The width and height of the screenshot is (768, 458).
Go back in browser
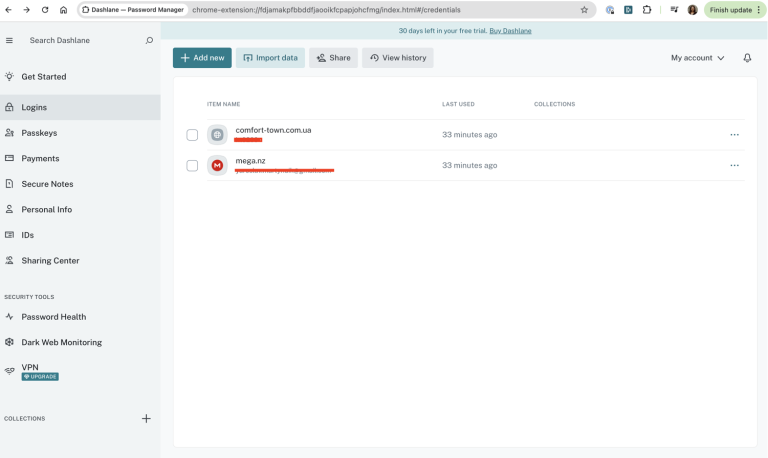tap(8, 10)
